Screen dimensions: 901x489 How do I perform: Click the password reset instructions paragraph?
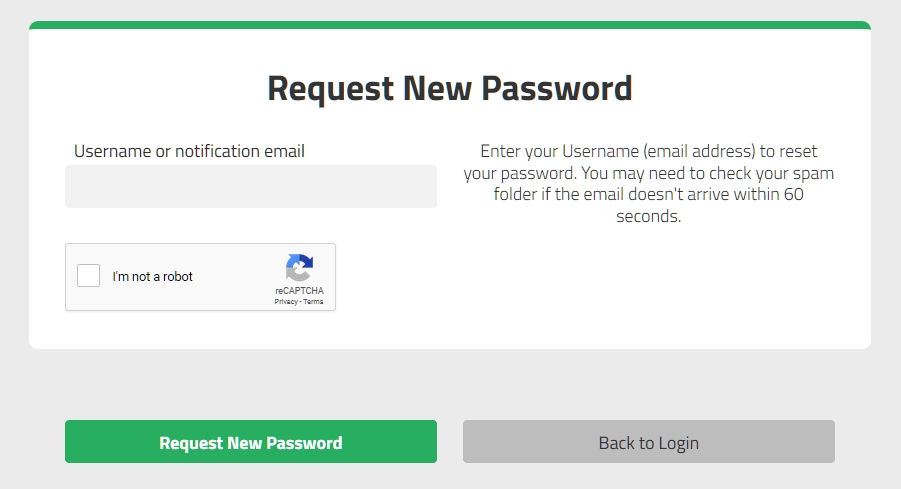[x=649, y=183]
